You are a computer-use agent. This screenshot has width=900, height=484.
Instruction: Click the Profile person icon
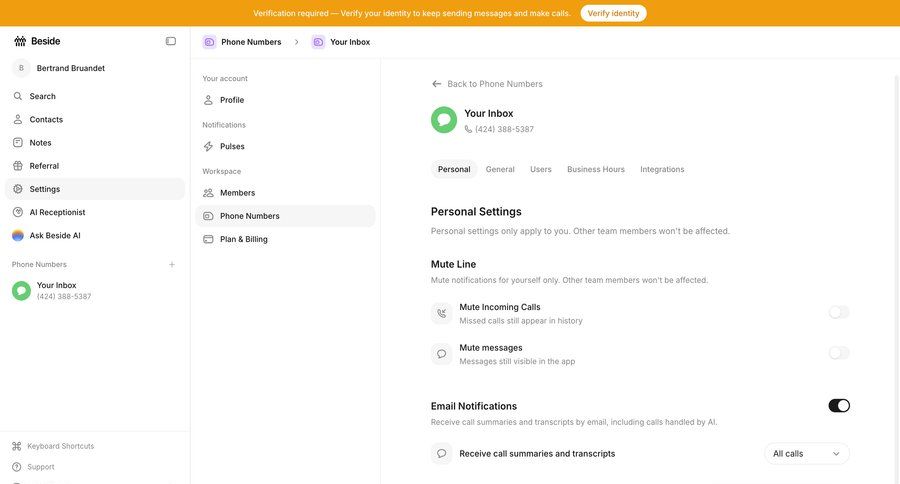208,100
